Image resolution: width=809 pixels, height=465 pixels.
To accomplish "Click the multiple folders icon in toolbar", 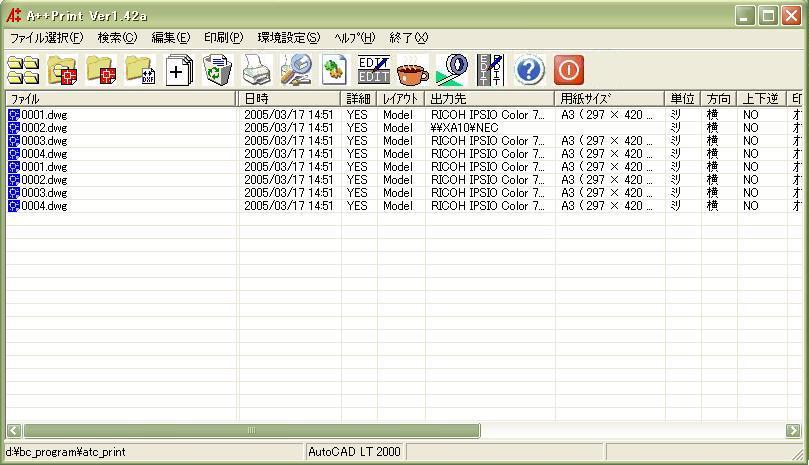I will point(23,70).
